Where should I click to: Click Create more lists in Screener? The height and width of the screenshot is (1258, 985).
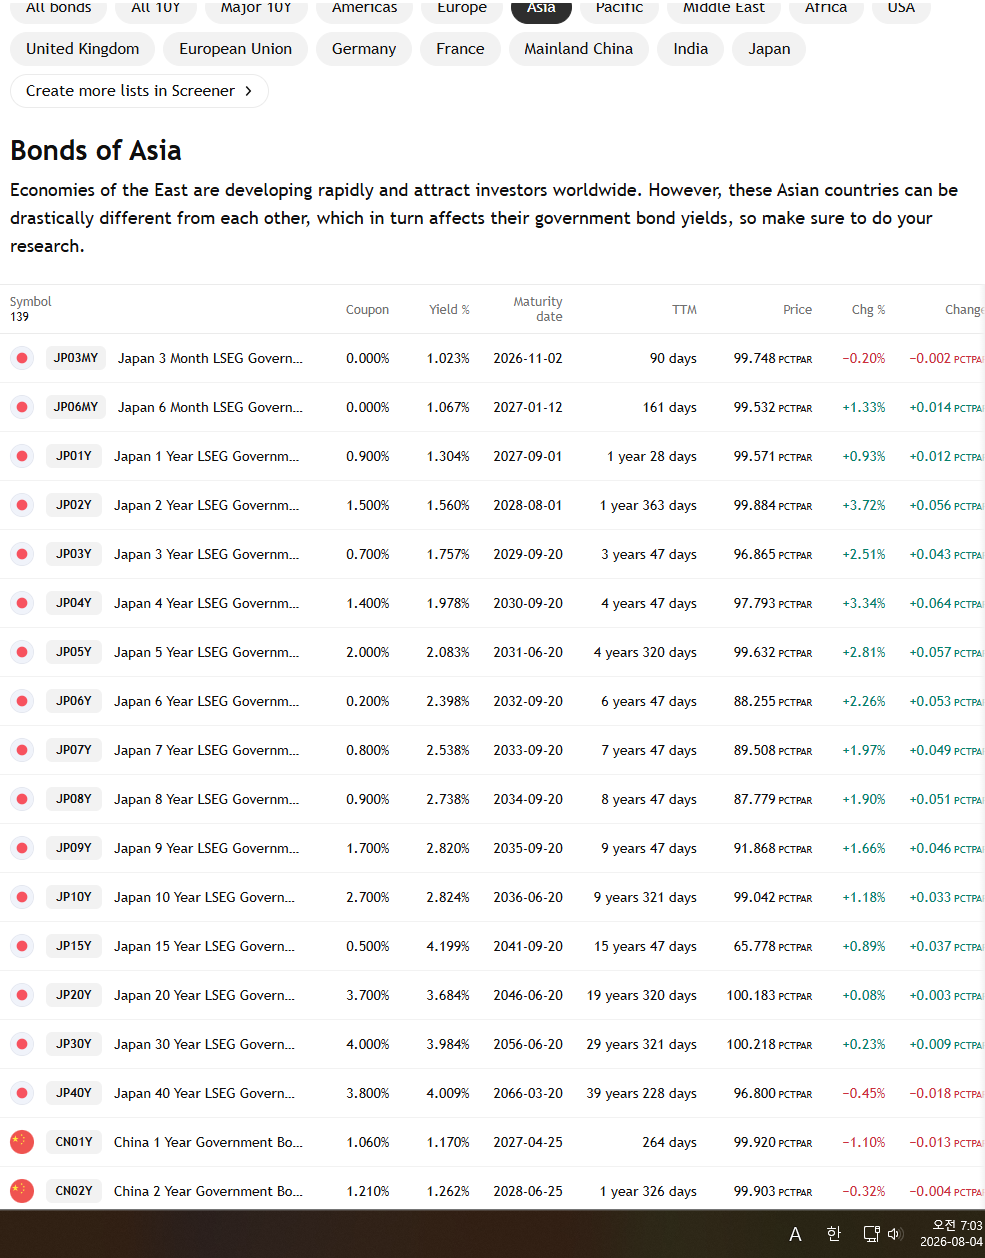139,91
